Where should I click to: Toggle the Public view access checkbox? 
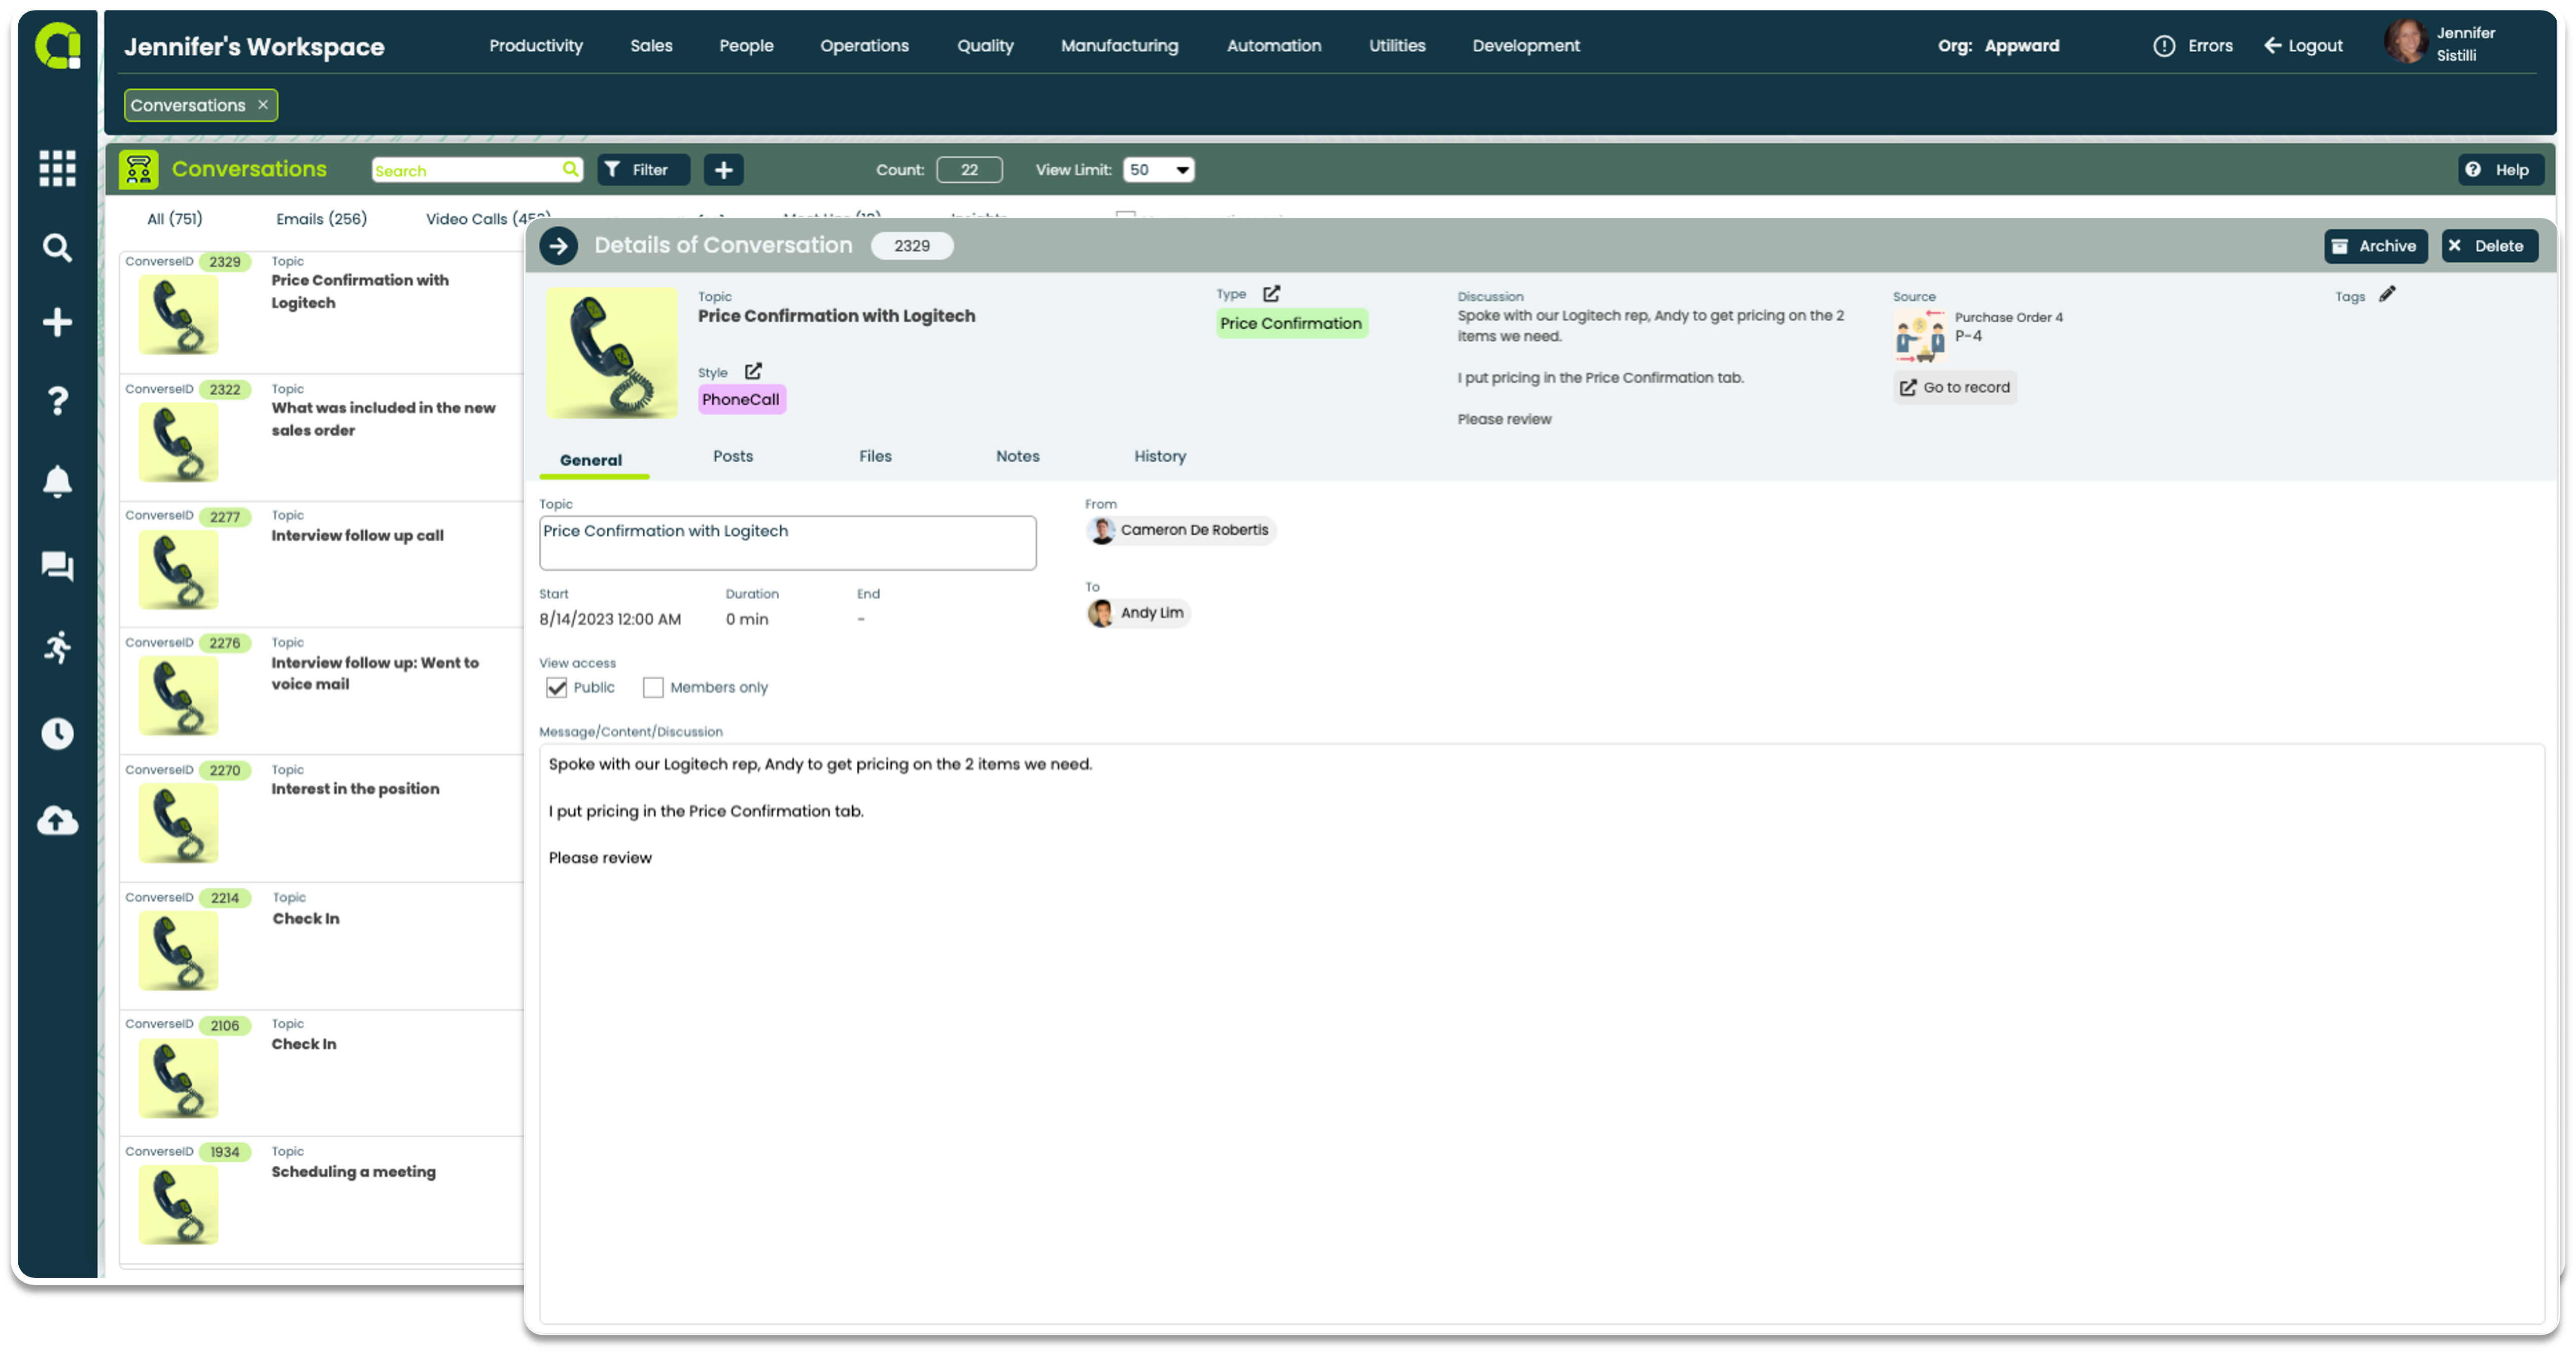tap(556, 687)
